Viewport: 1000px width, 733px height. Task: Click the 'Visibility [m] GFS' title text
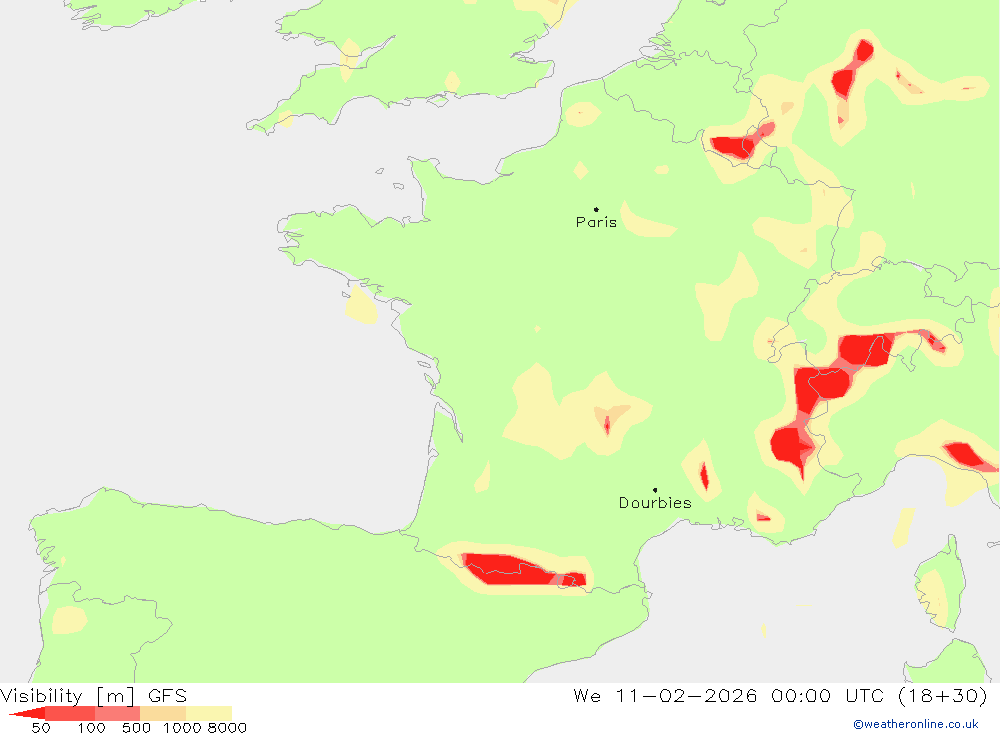point(94,695)
